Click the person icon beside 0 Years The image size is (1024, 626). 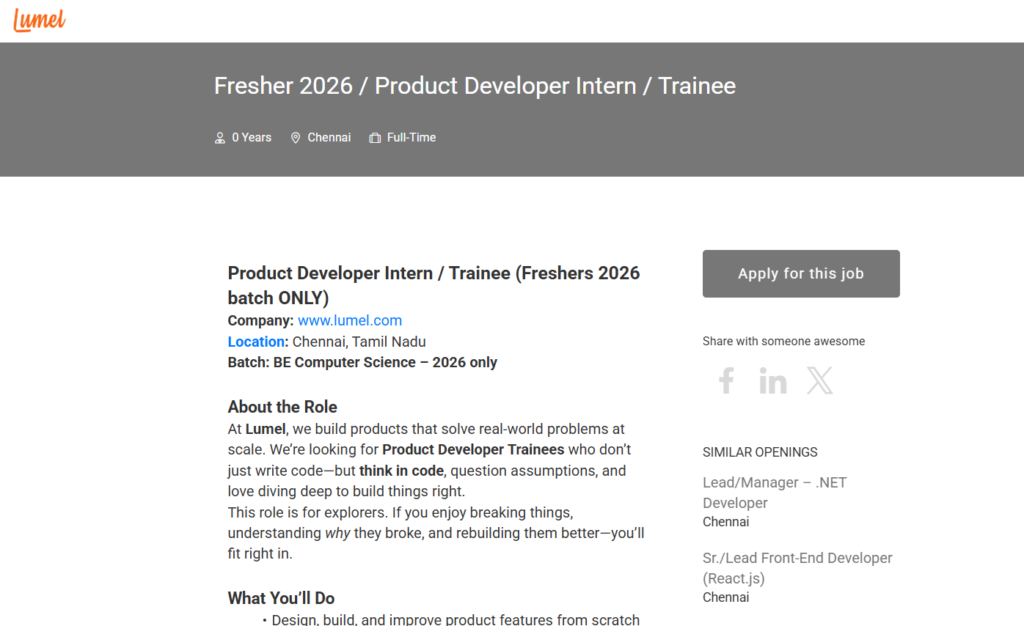coord(220,137)
